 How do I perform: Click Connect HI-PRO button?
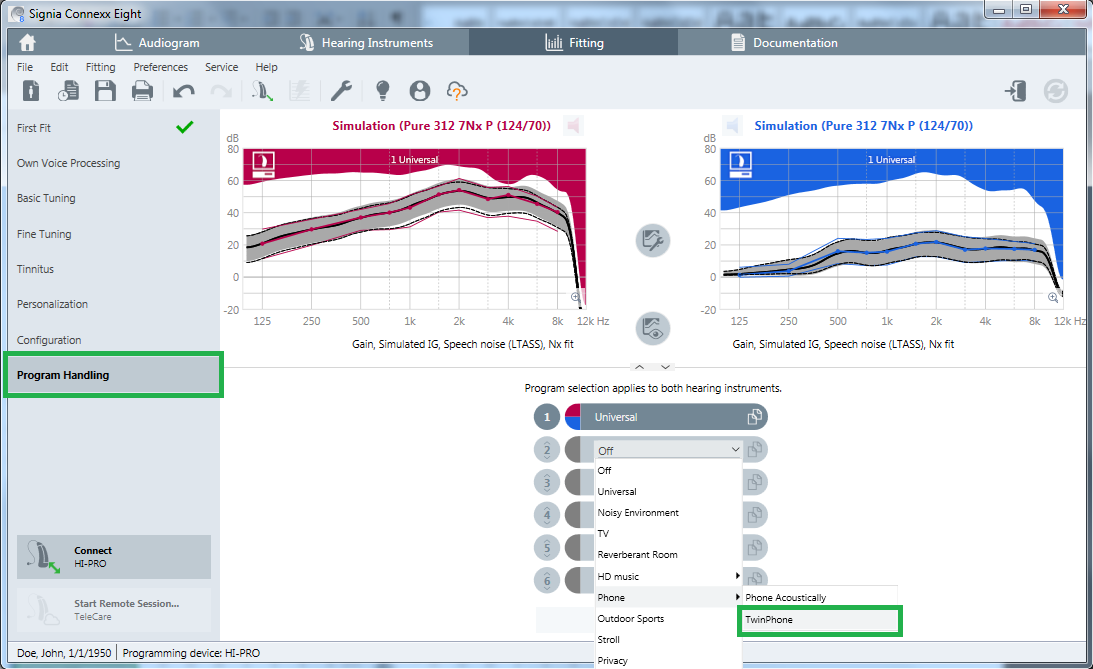[114, 557]
